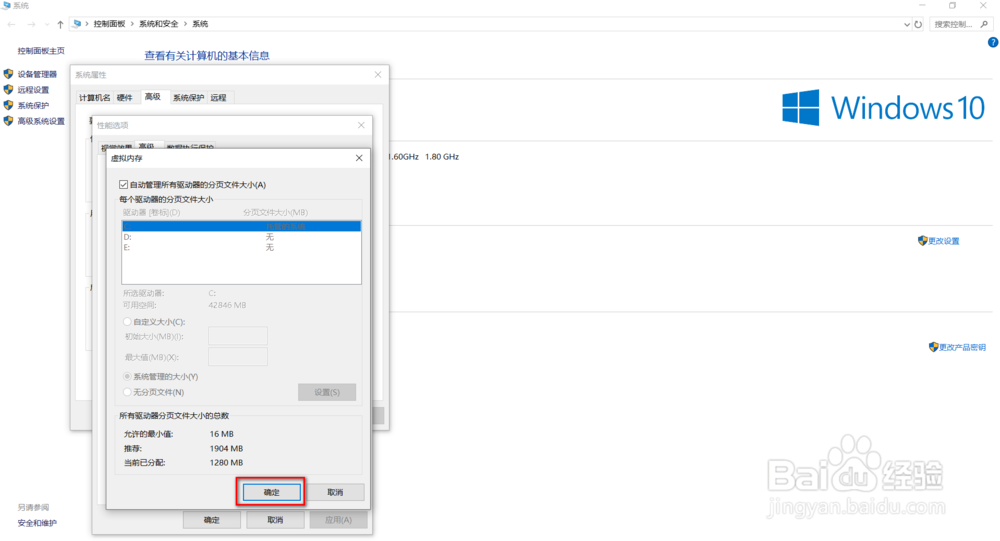Open the address bar history dropdown
The width and height of the screenshot is (1000, 541).
(907, 24)
